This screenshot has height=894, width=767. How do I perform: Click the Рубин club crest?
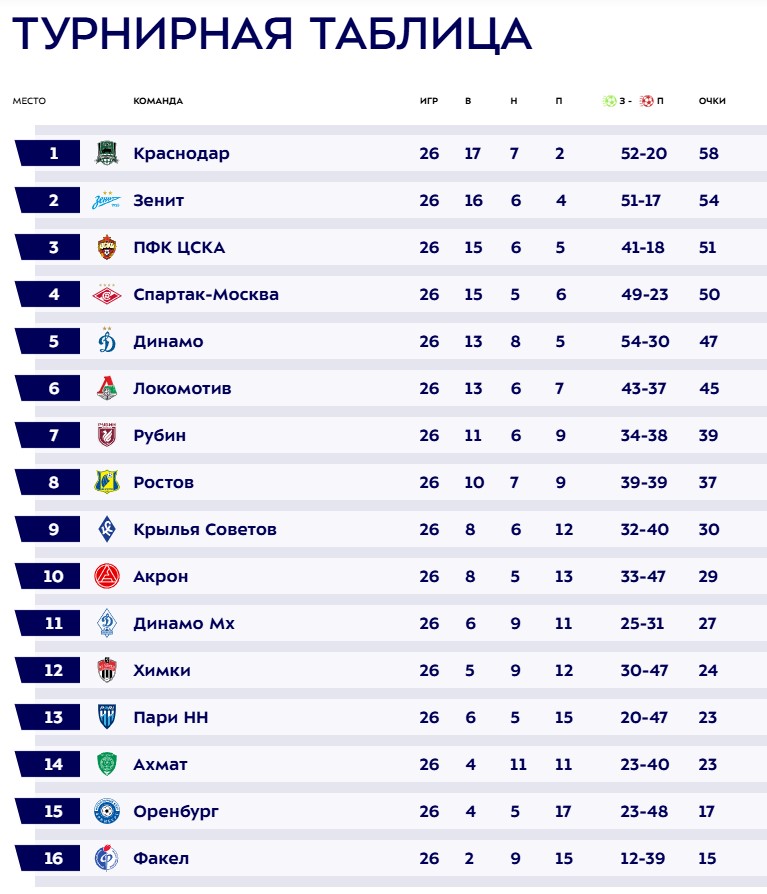107,435
